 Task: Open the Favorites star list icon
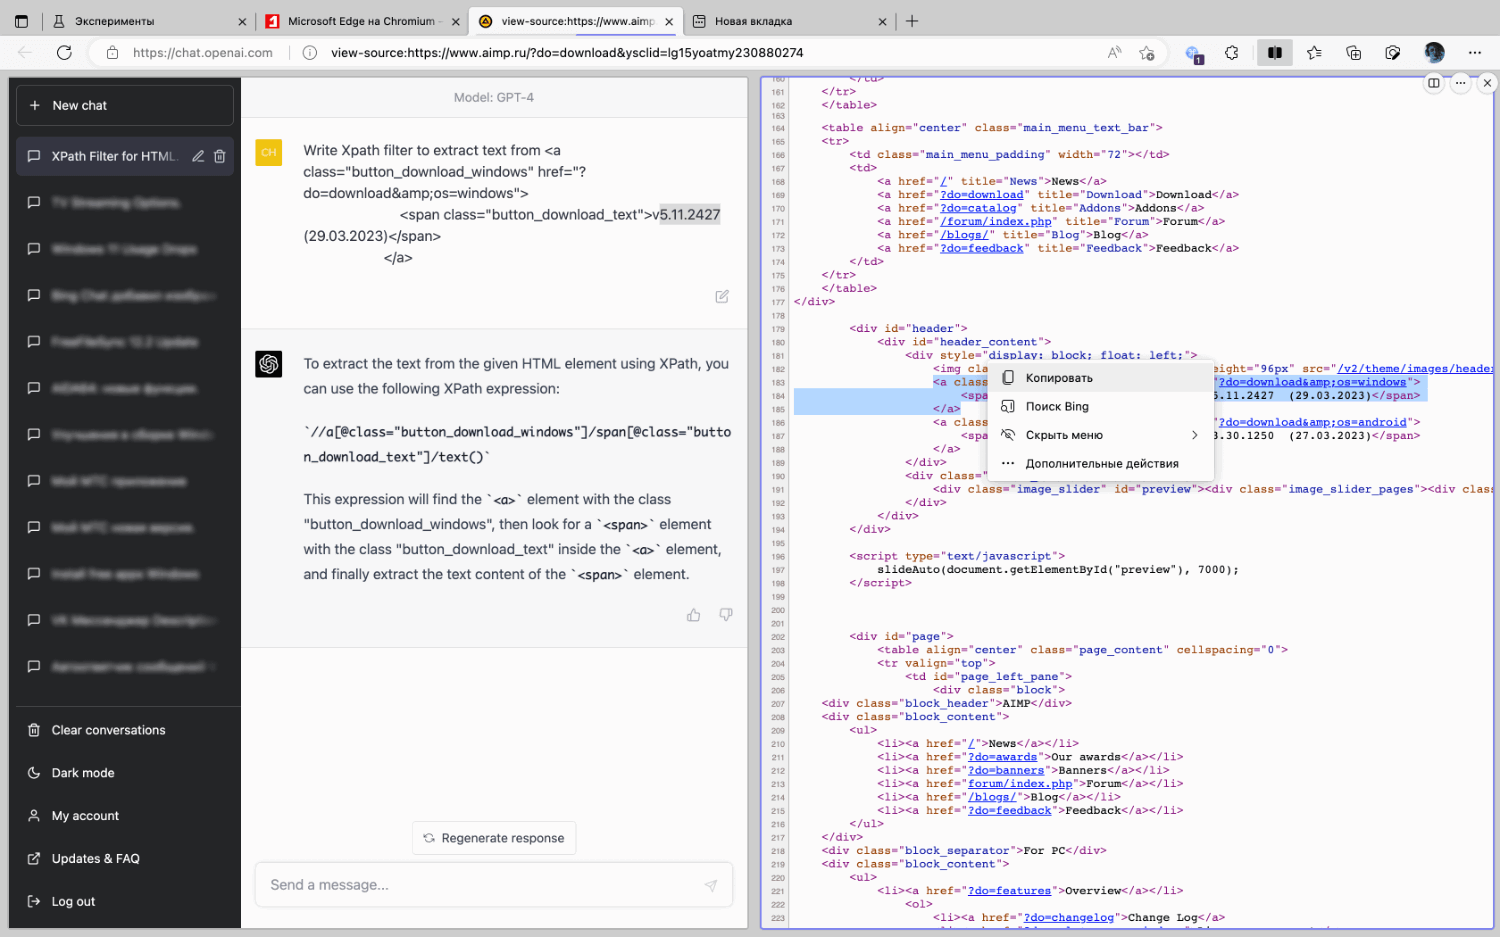[x=1314, y=53]
